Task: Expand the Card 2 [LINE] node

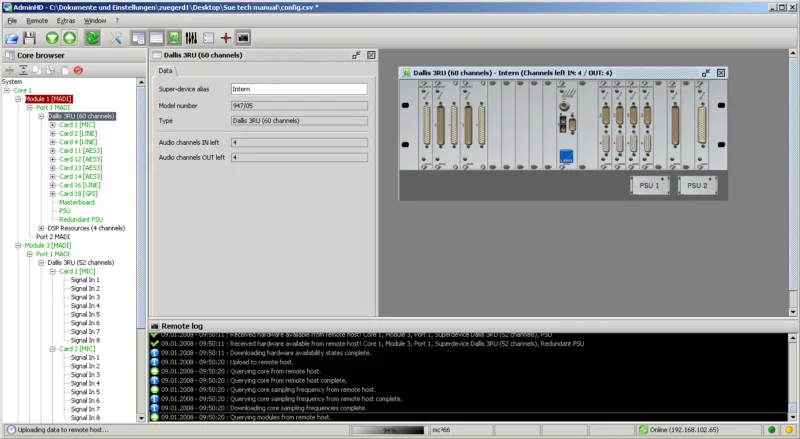Action: point(53,134)
